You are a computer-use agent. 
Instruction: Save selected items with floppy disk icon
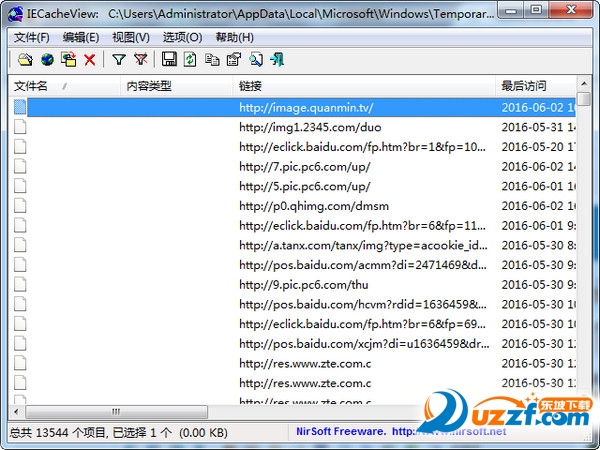click(x=169, y=60)
